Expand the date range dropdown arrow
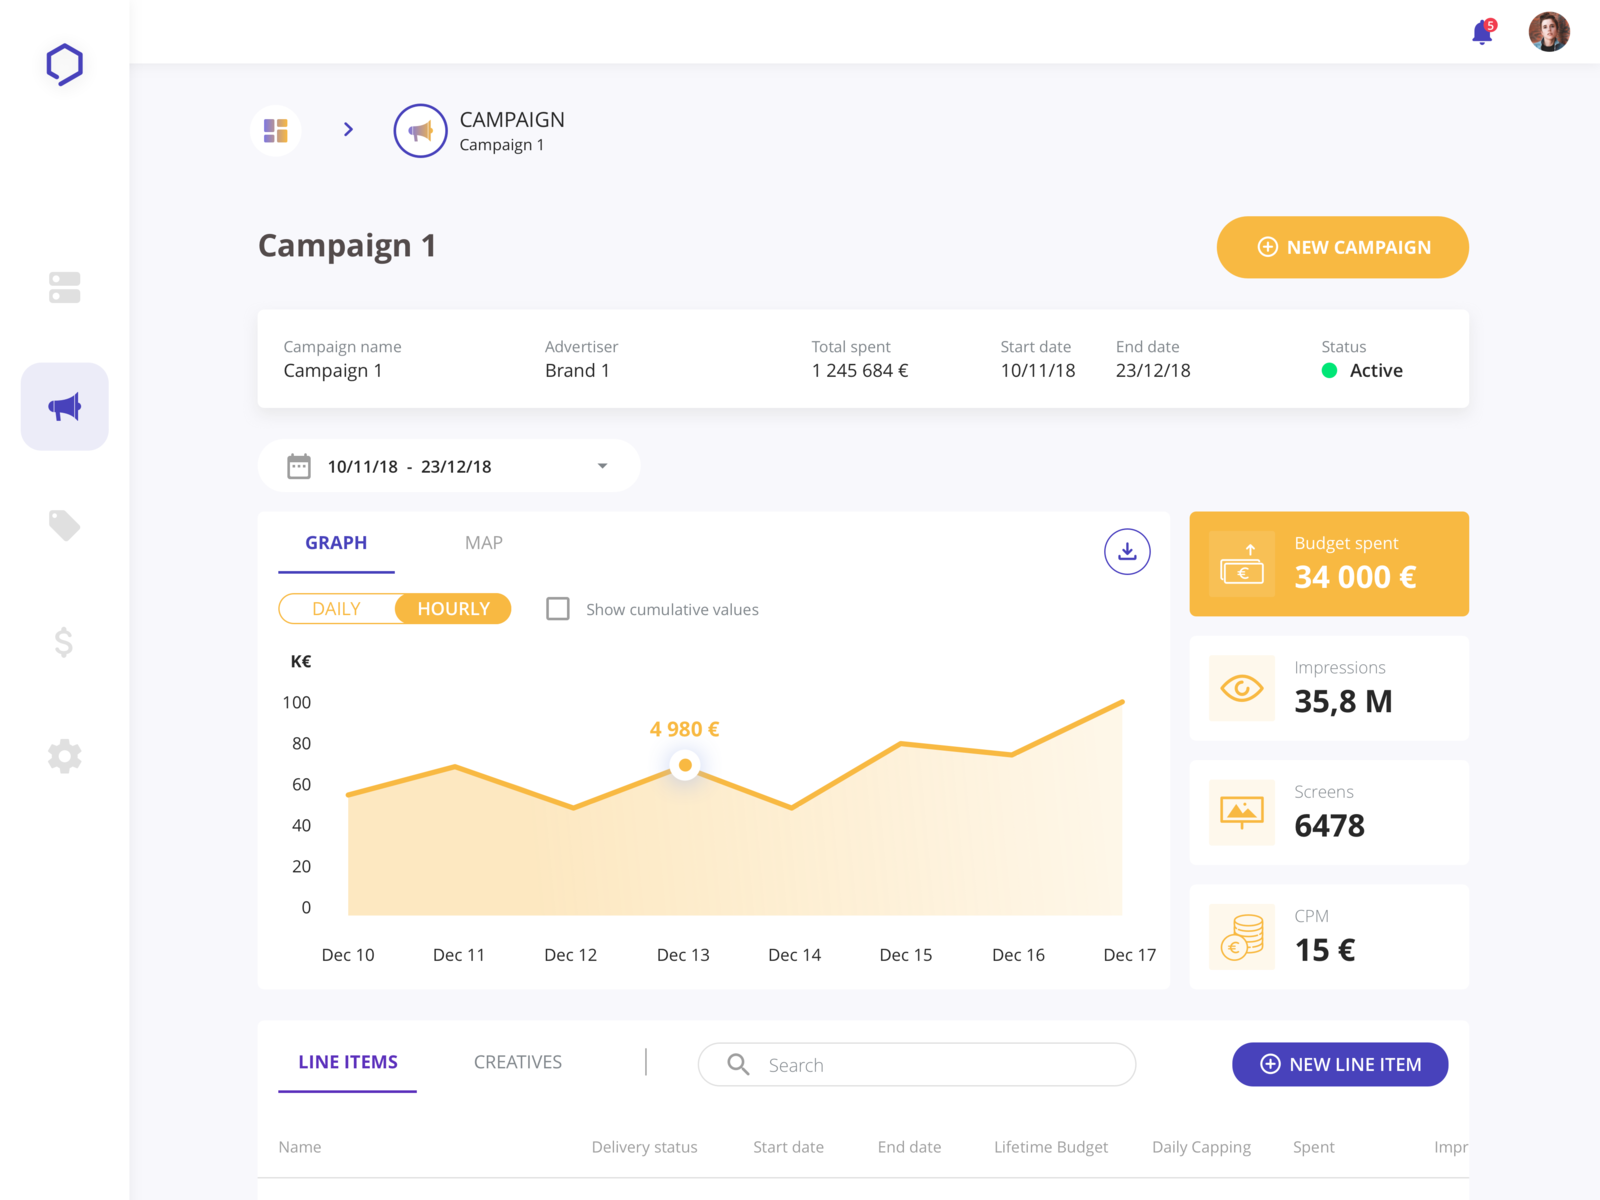This screenshot has height=1200, width=1600. coord(602,466)
